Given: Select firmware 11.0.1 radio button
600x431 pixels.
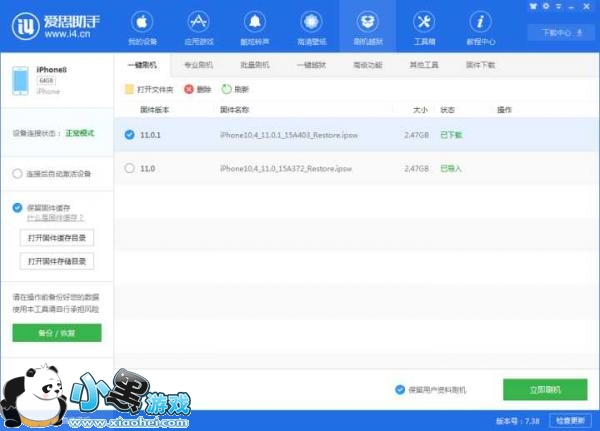Looking at the screenshot, I should point(130,135).
